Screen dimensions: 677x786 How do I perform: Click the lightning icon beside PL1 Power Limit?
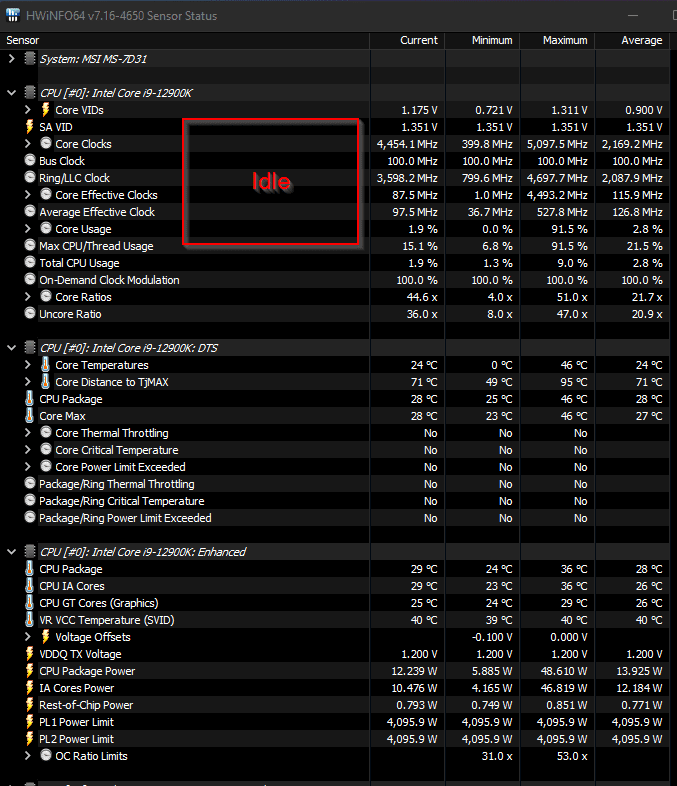click(x=30, y=722)
